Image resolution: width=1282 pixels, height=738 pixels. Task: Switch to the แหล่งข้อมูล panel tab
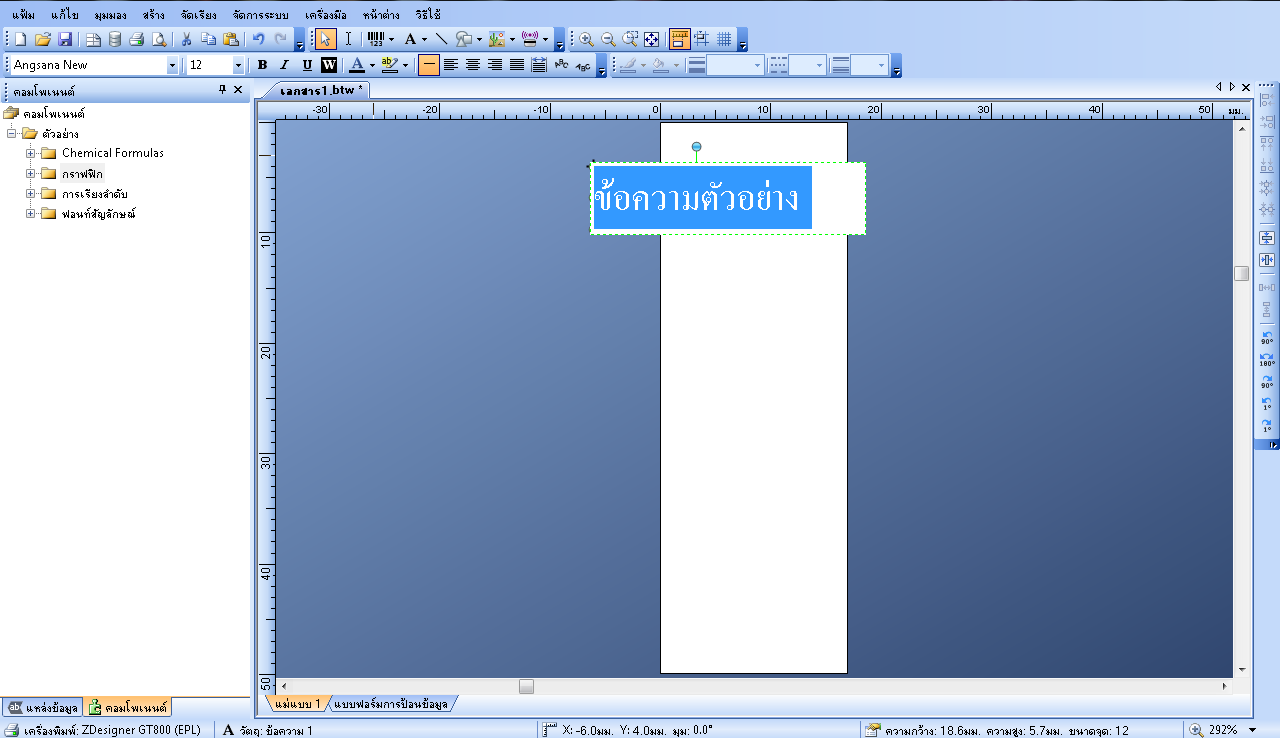43,707
